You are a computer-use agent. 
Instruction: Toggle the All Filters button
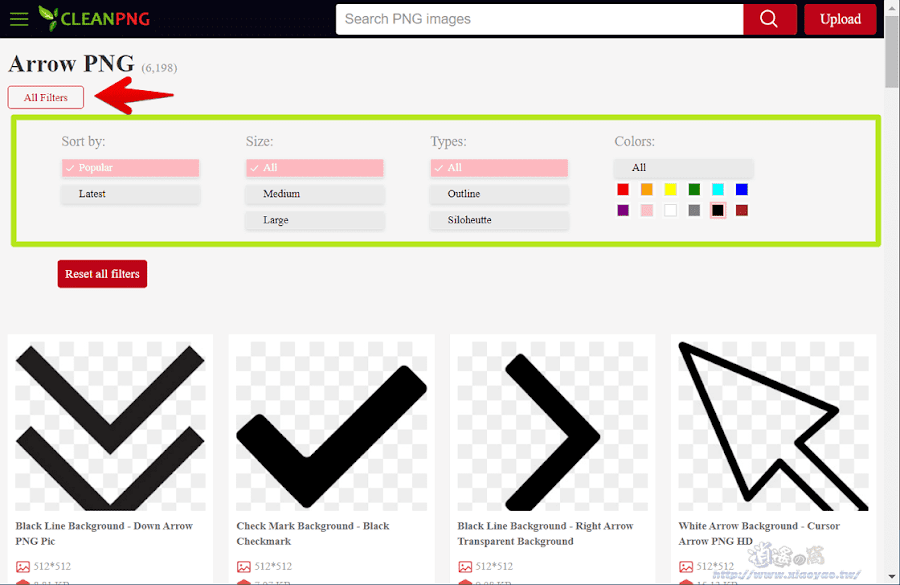pos(45,98)
